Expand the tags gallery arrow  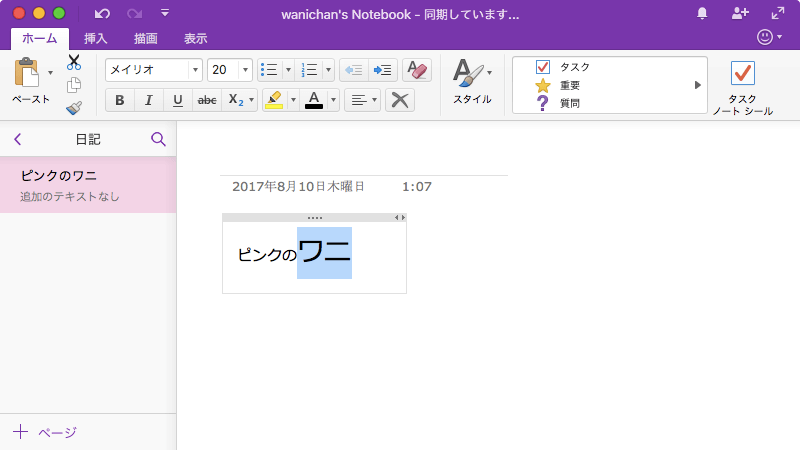click(x=697, y=85)
